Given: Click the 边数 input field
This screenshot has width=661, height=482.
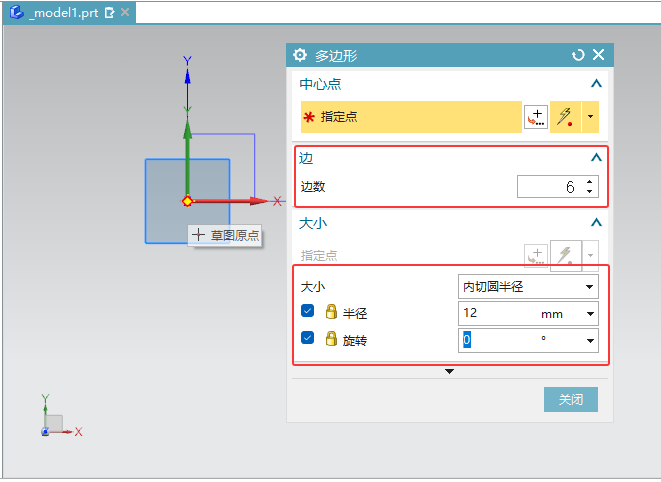Looking at the screenshot, I should 550,186.
